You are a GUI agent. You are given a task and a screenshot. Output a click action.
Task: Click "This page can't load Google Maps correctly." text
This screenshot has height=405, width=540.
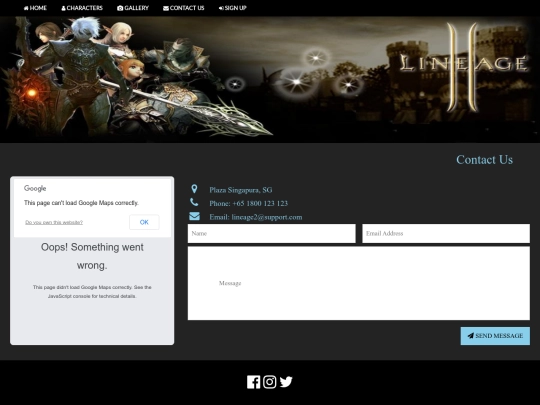(81, 203)
